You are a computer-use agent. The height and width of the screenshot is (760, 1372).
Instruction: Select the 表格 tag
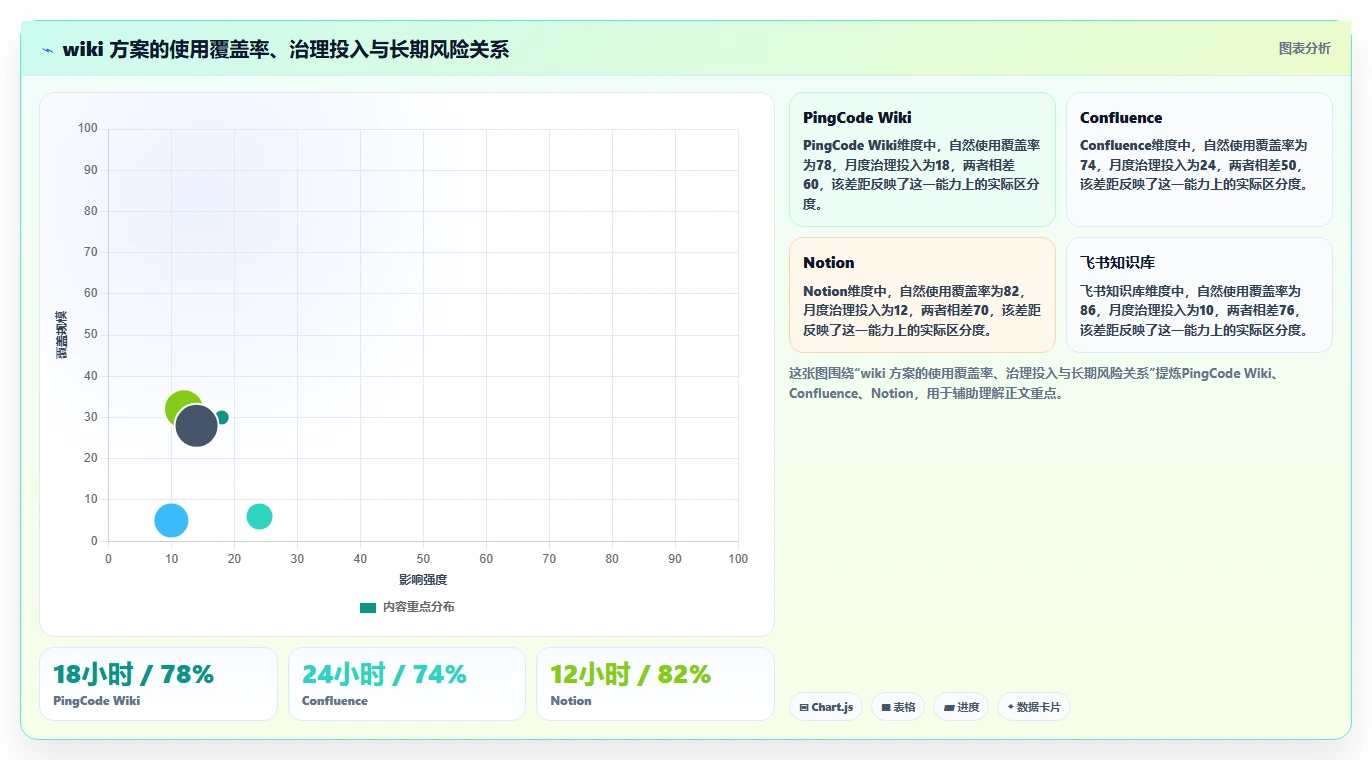click(898, 707)
